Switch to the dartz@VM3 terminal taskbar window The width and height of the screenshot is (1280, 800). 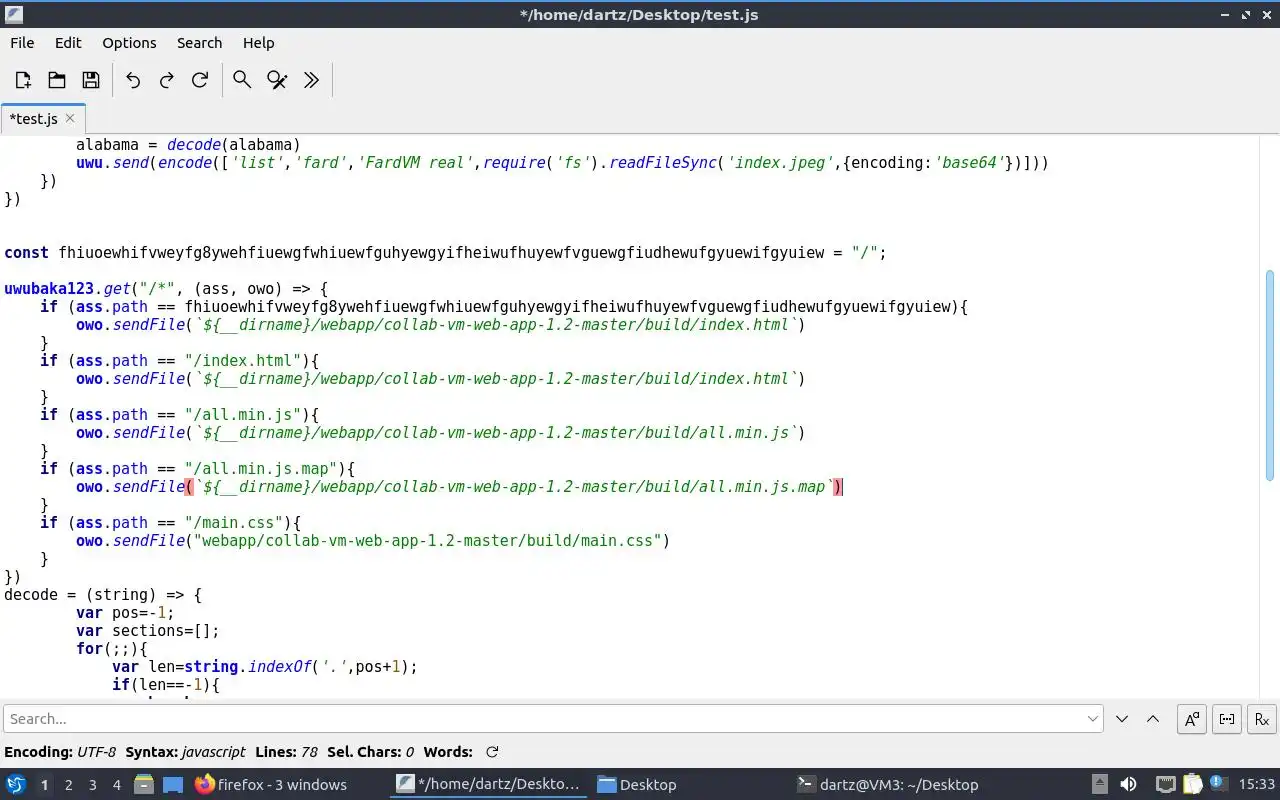point(888,785)
